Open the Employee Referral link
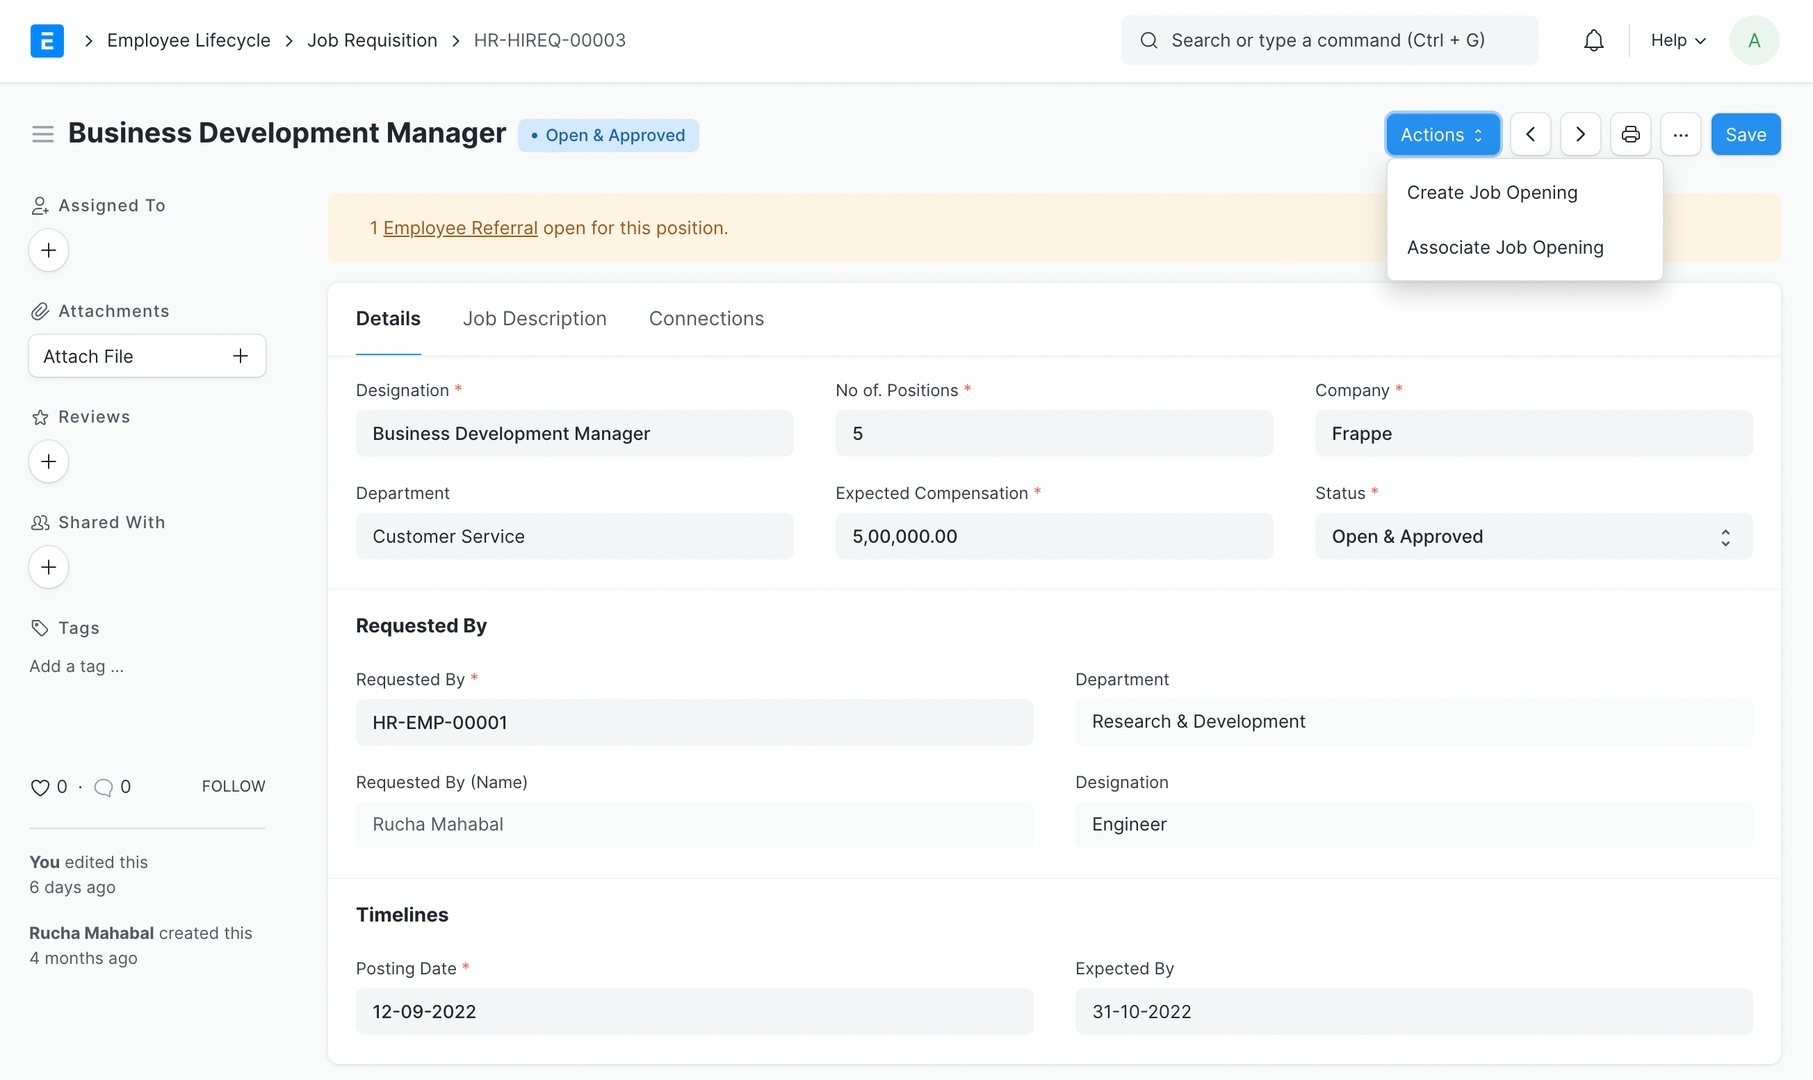The image size is (1813, 1080). [460, 228]
